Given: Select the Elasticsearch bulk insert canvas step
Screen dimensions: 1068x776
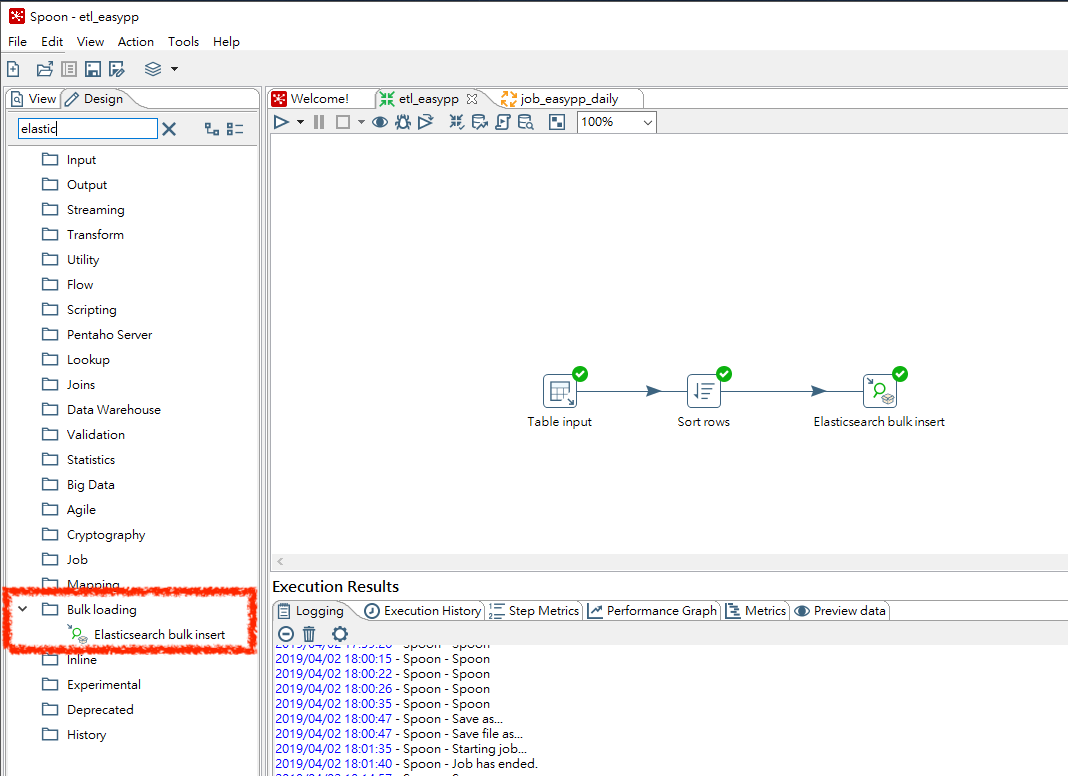Looking at the screenshot, I should (x=879, y=391).
